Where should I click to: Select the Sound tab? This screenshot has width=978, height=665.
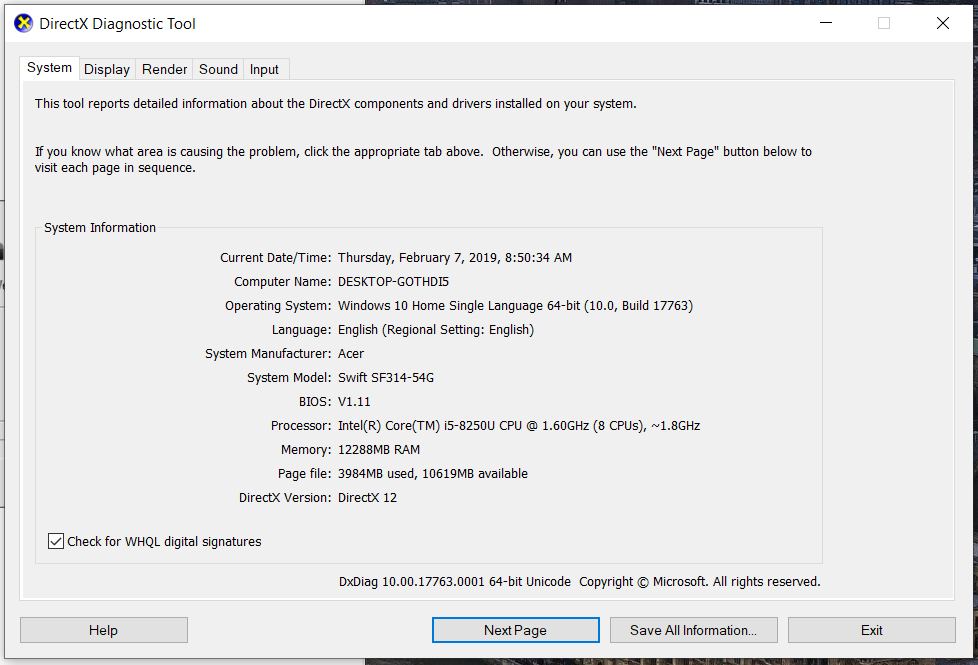[x=218, y=69]
